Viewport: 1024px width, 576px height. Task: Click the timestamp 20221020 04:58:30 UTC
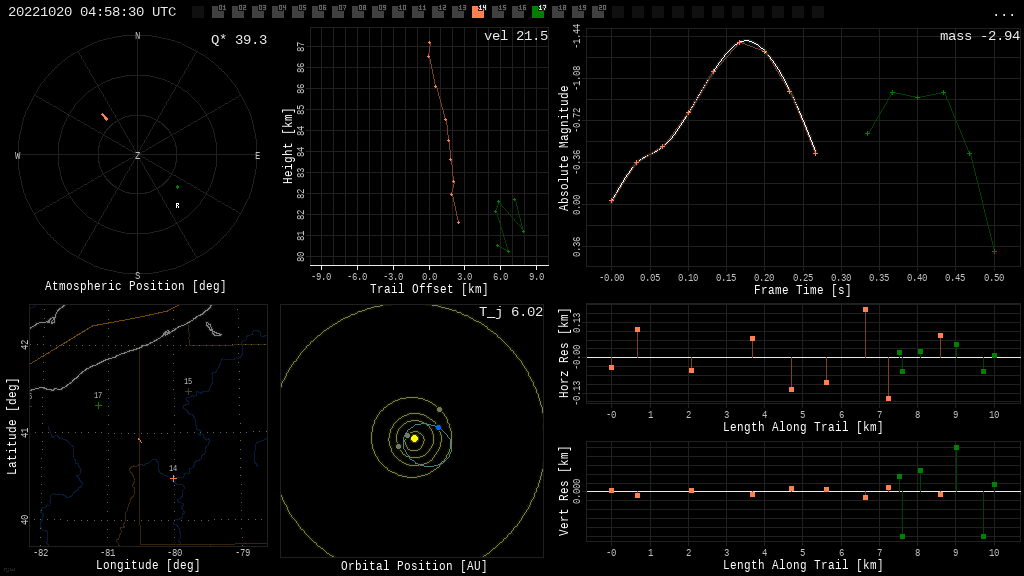coord(92,12)
